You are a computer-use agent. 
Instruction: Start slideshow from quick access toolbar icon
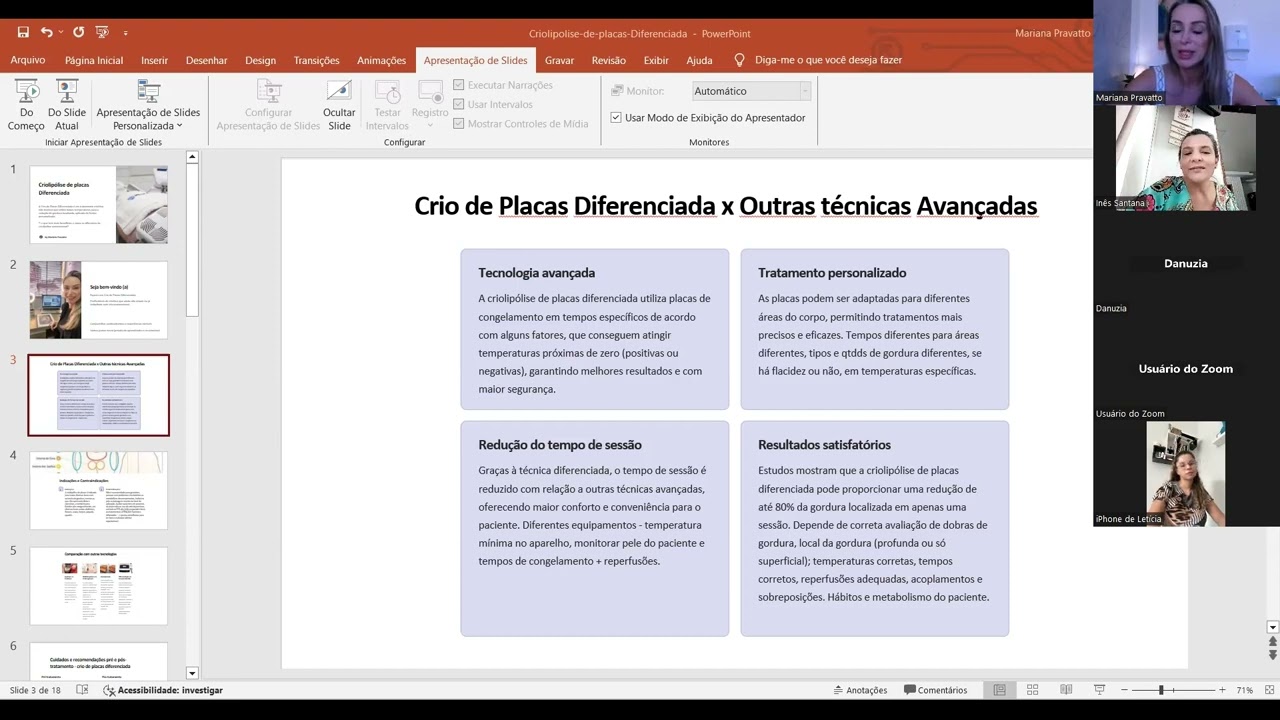tap(102, 32)
